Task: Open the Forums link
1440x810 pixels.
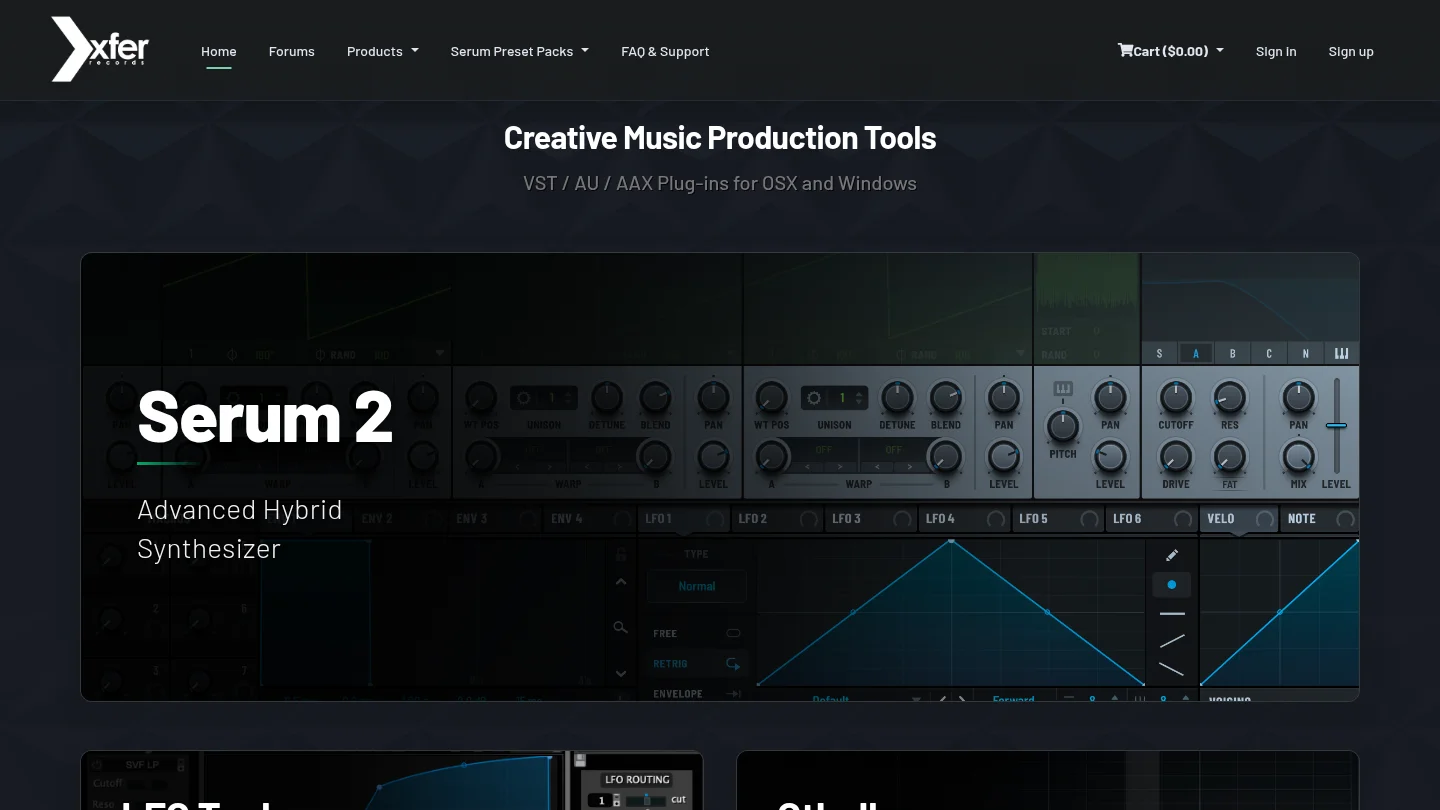Action: click(x=292, y=51)
